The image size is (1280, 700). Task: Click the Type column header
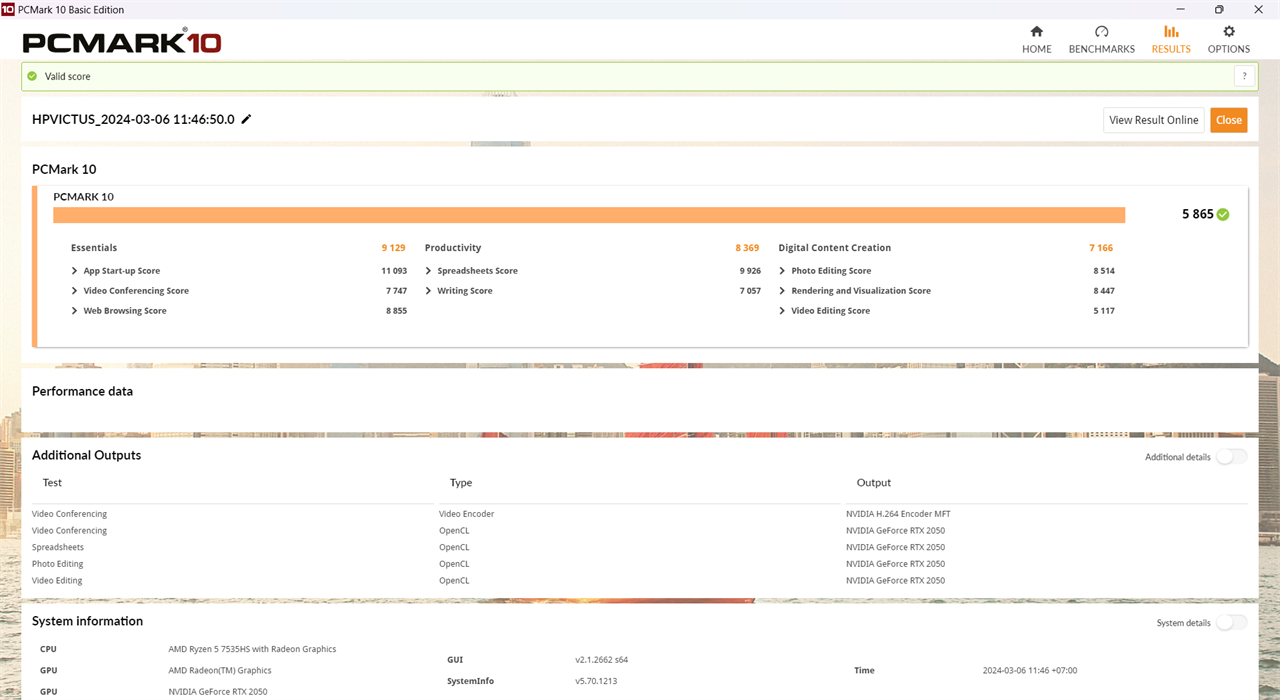coord(461,482)
